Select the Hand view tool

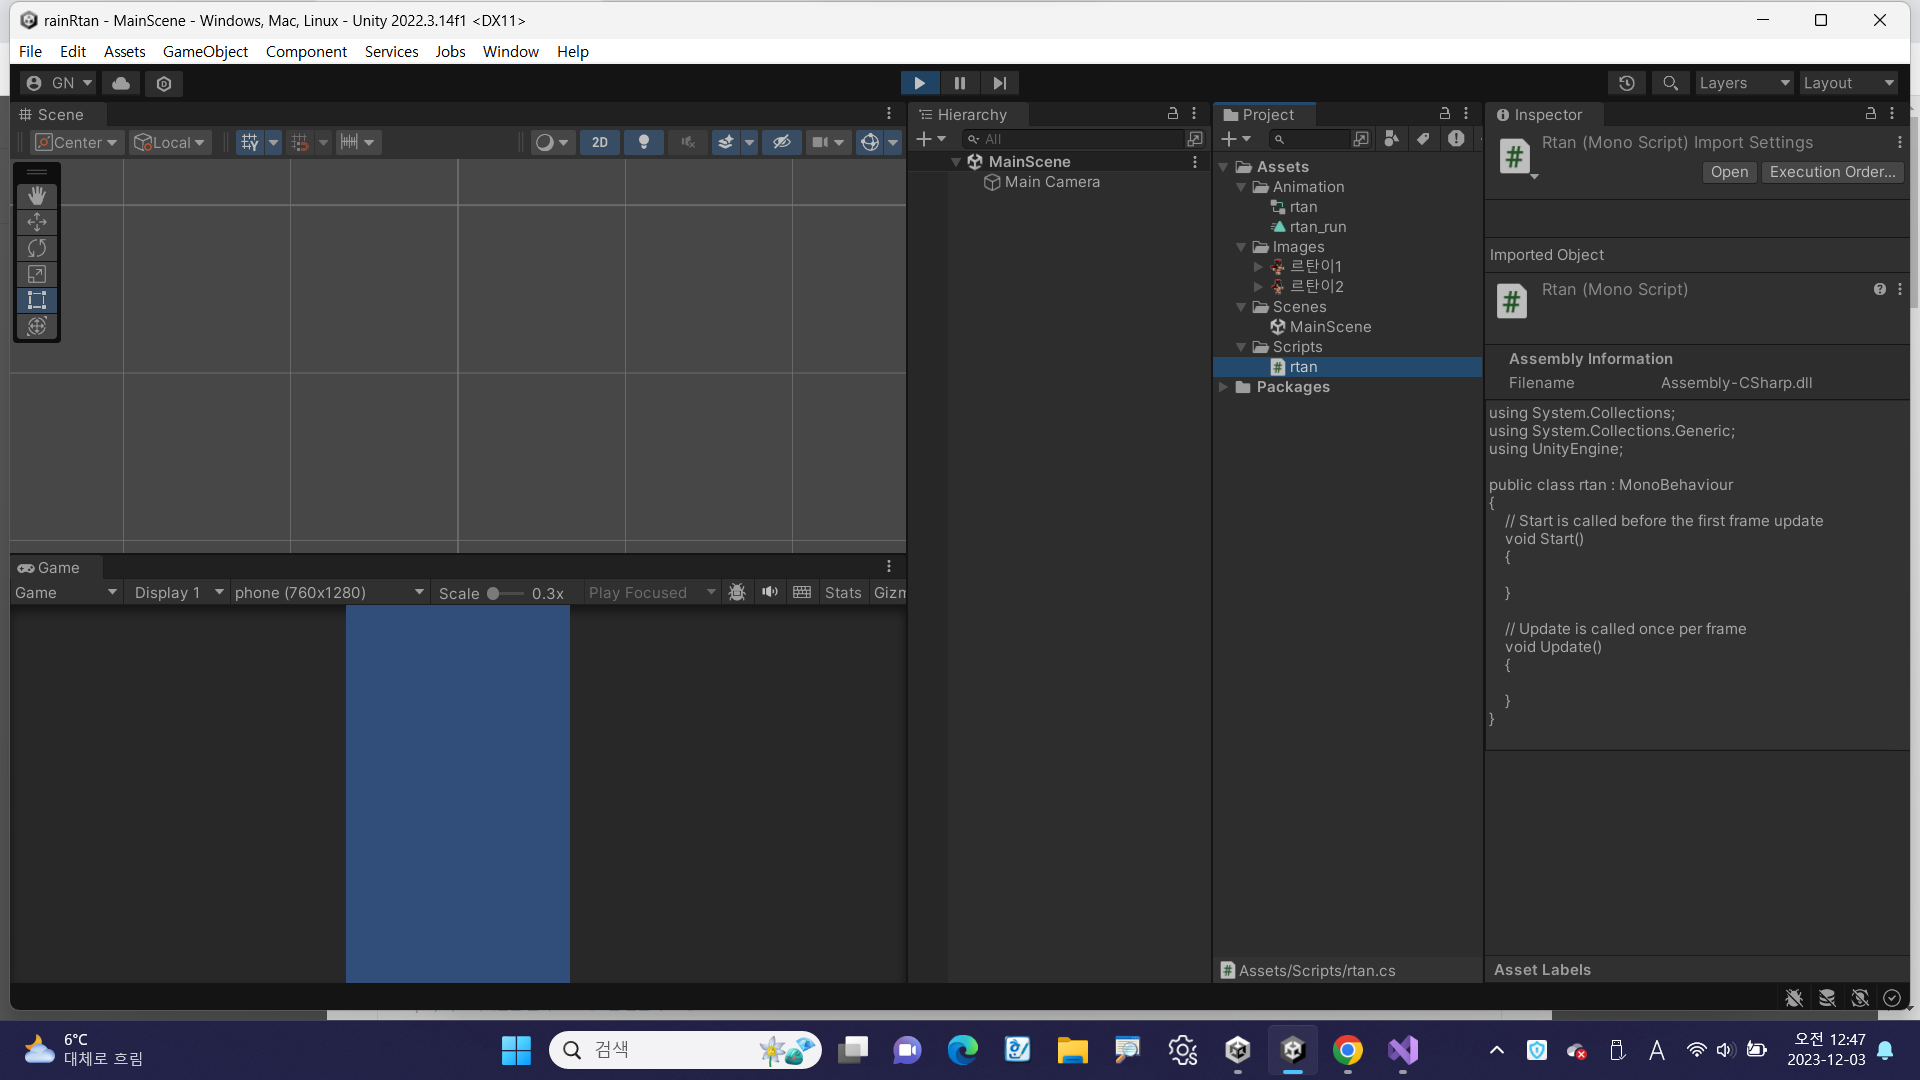point(37,196)
